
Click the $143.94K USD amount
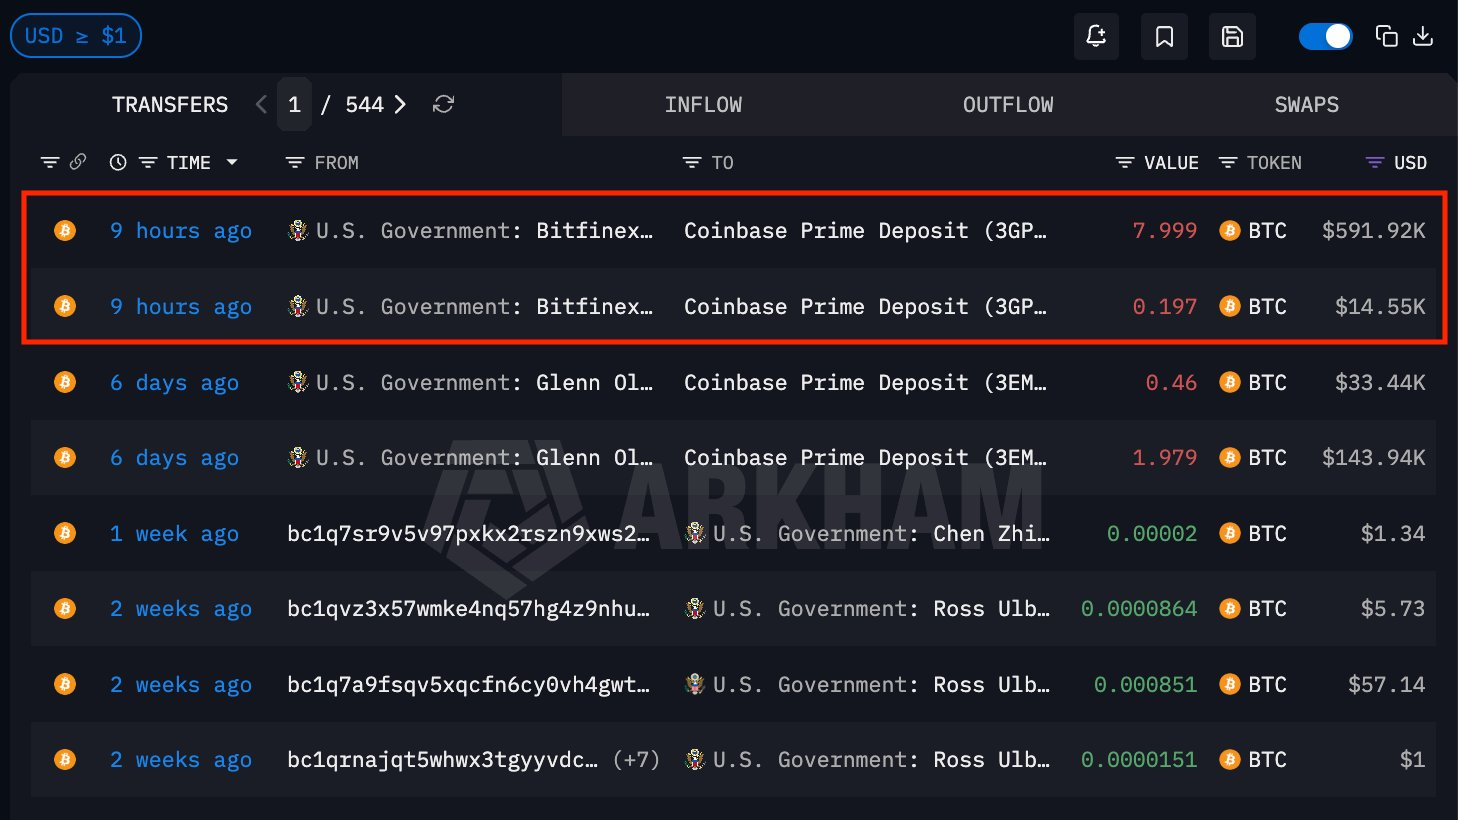1374,457
